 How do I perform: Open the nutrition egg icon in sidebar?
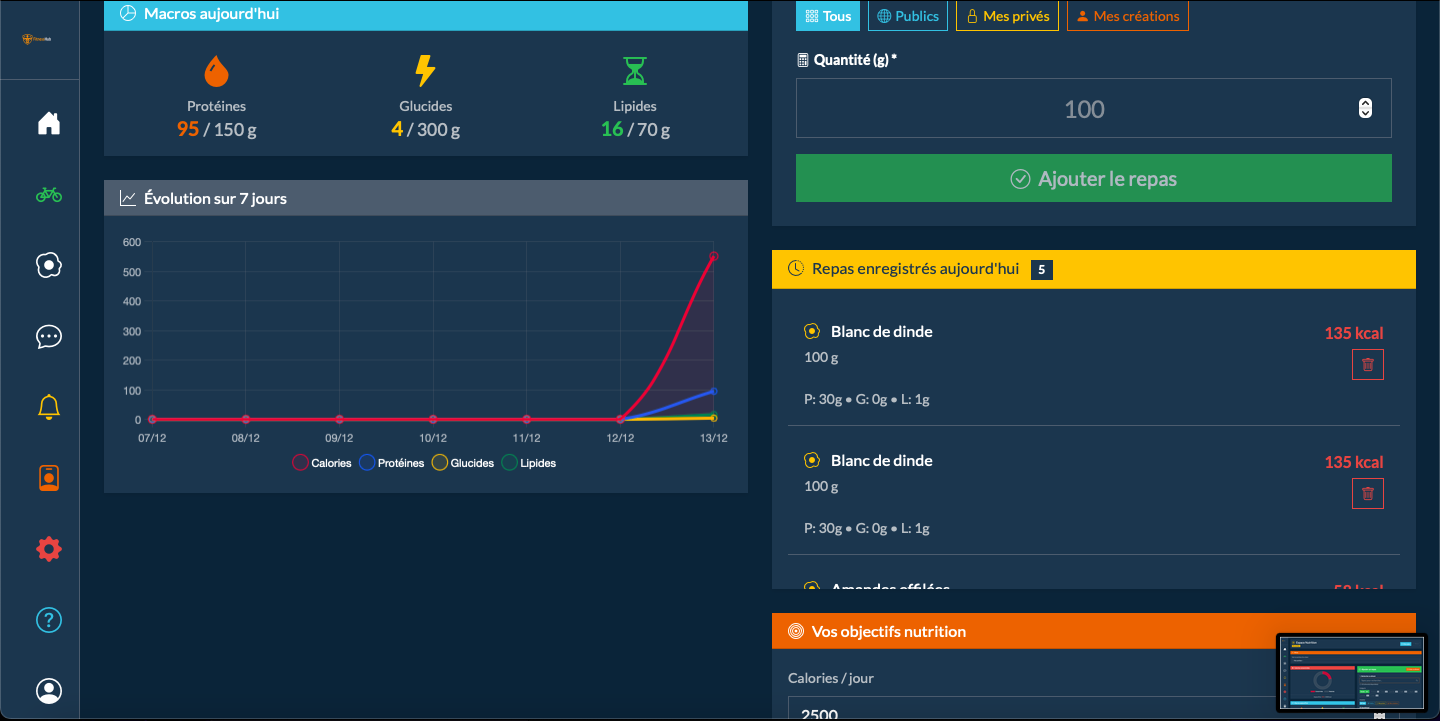pos(49,265)
